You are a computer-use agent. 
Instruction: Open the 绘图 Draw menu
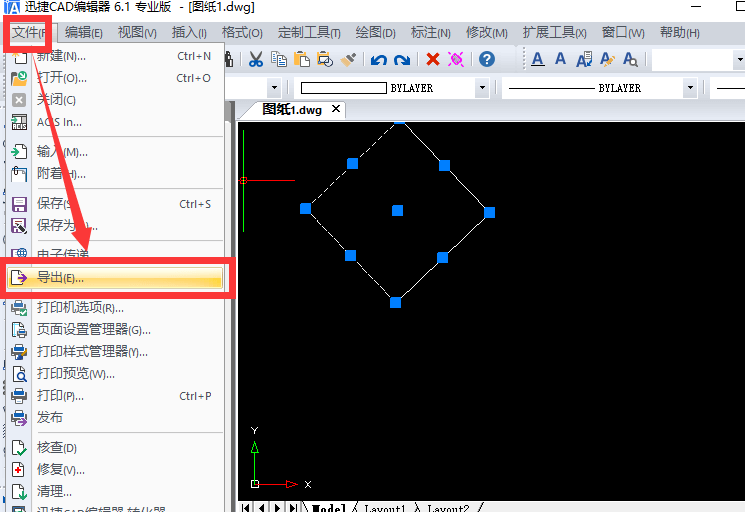tap(375, 33)
